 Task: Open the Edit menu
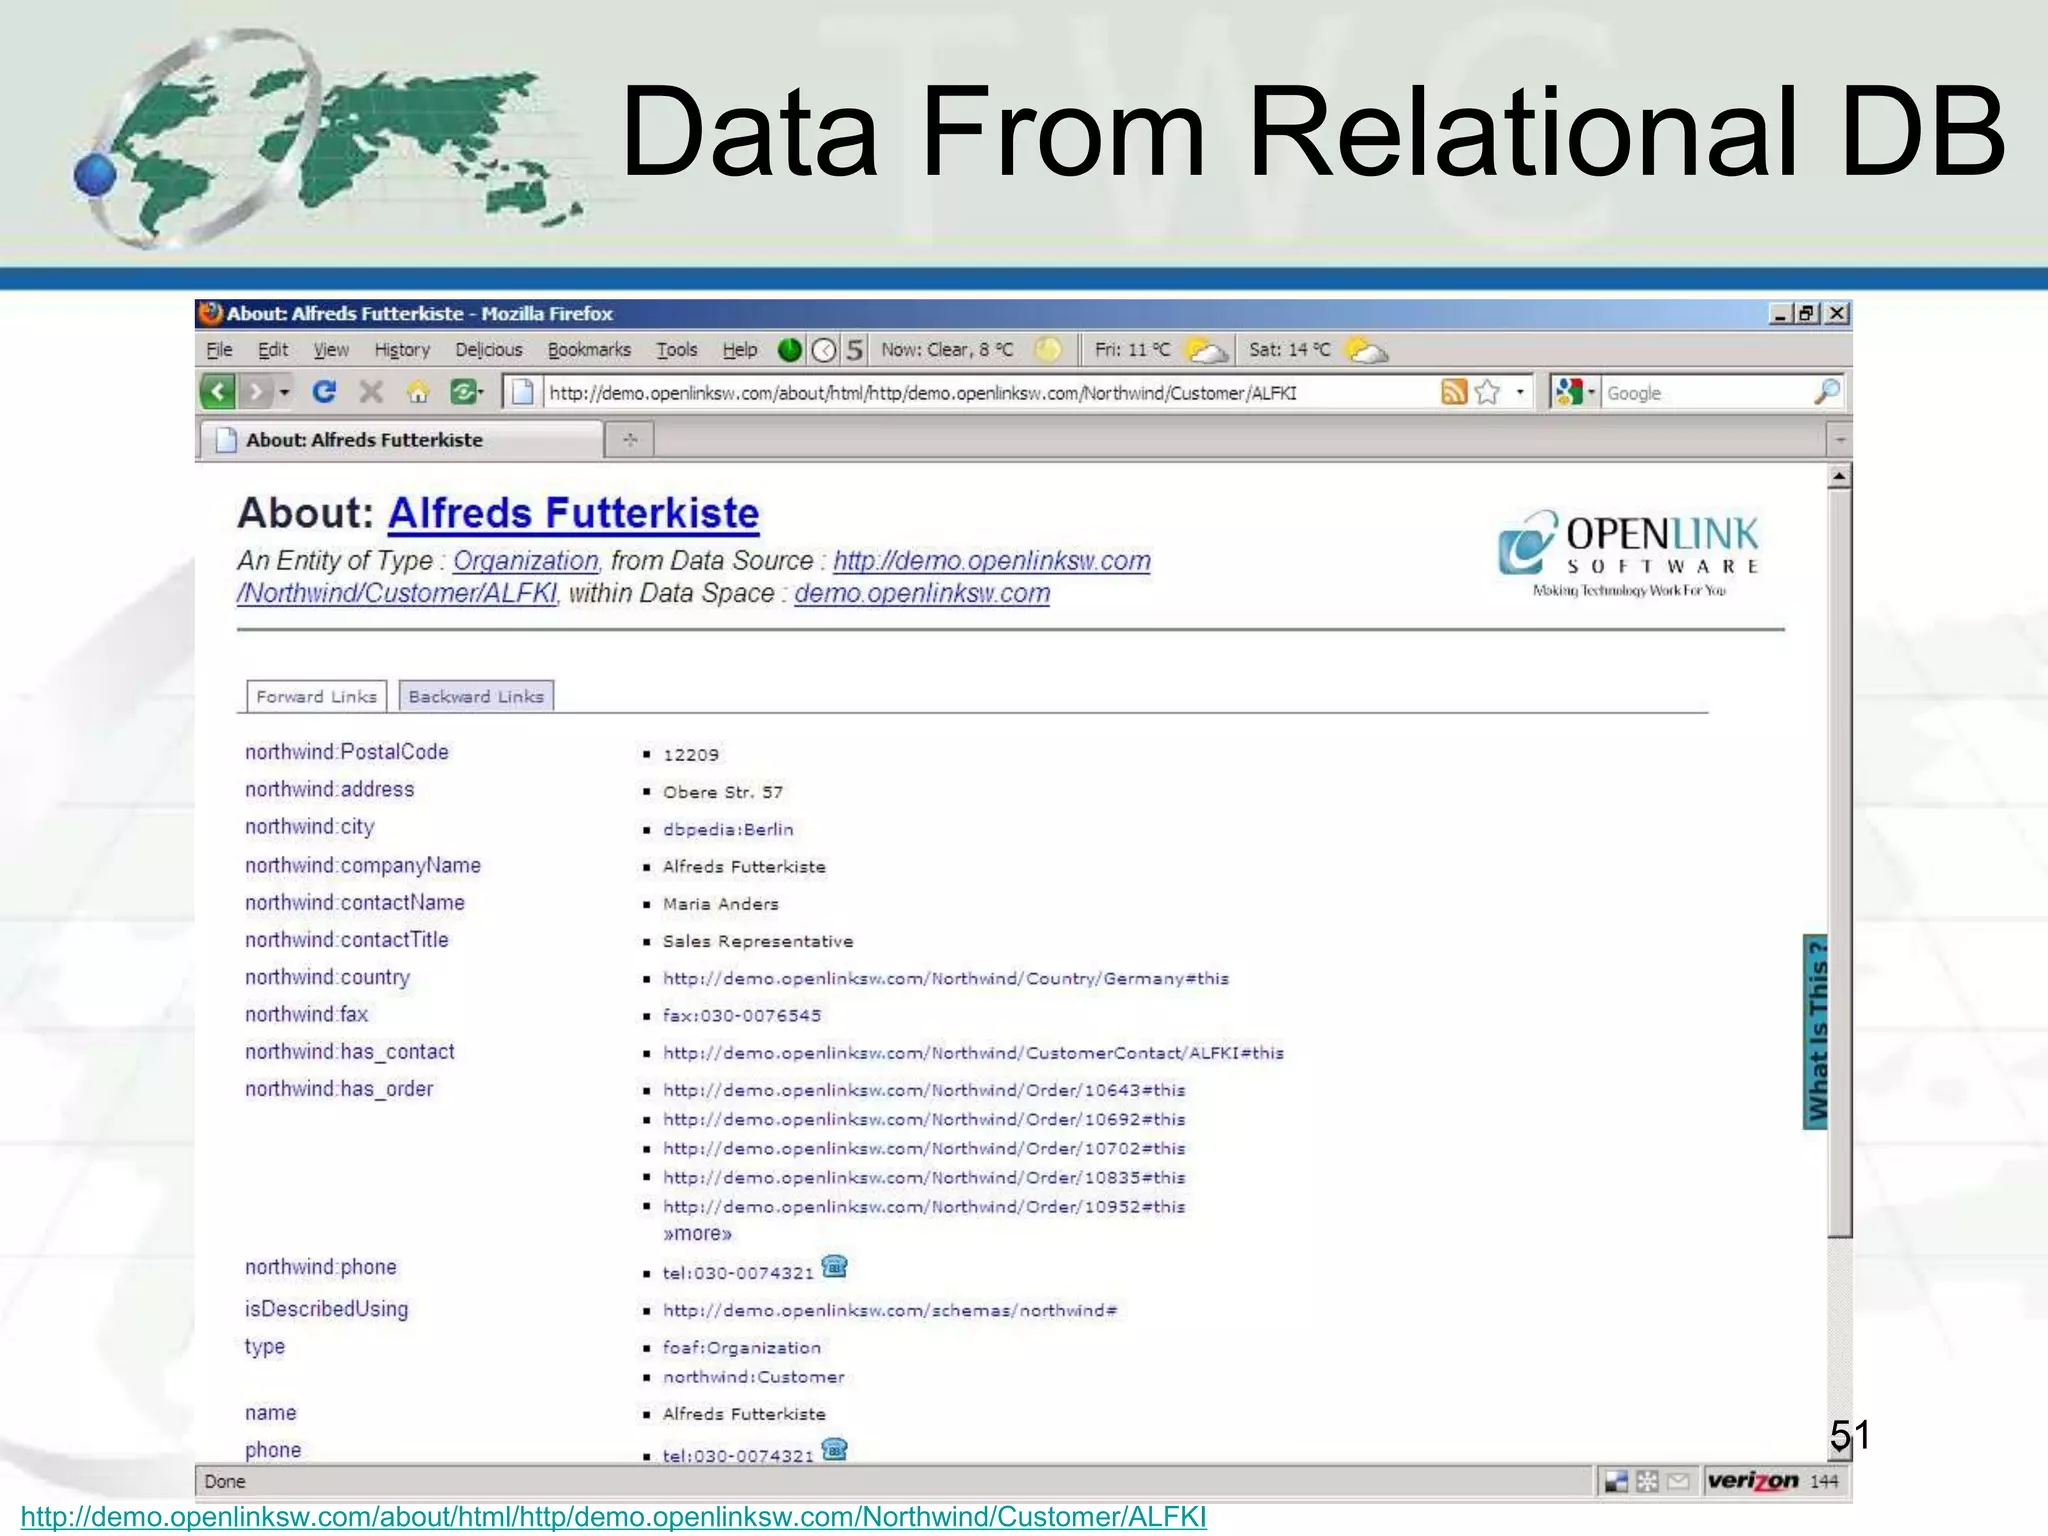coord(273,350)
